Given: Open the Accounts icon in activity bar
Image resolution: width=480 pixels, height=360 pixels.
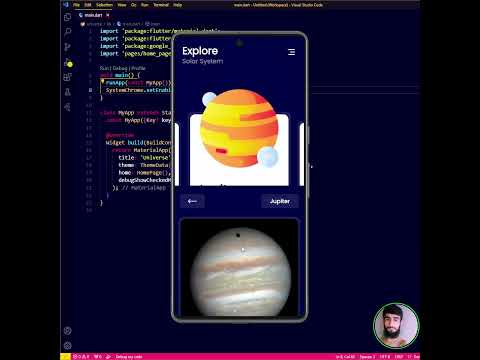Looking at the screenshot, I should (x=68, y=331).
